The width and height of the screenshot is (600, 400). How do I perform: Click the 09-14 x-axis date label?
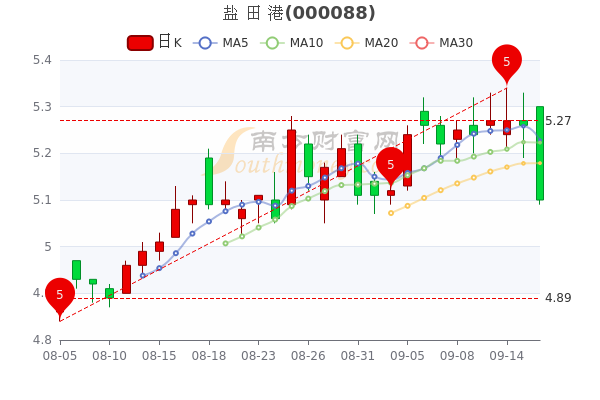[x=507, y=356]
